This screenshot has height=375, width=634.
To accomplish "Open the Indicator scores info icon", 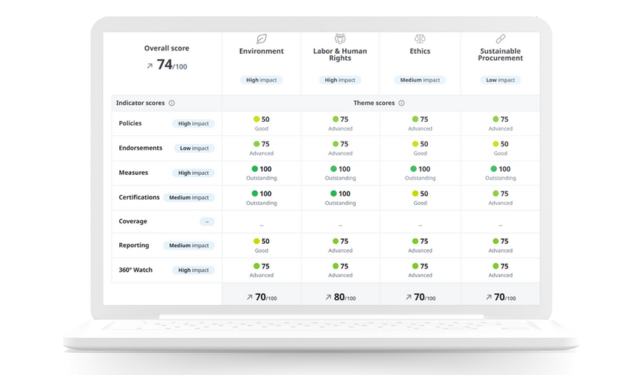I will 172,103.
